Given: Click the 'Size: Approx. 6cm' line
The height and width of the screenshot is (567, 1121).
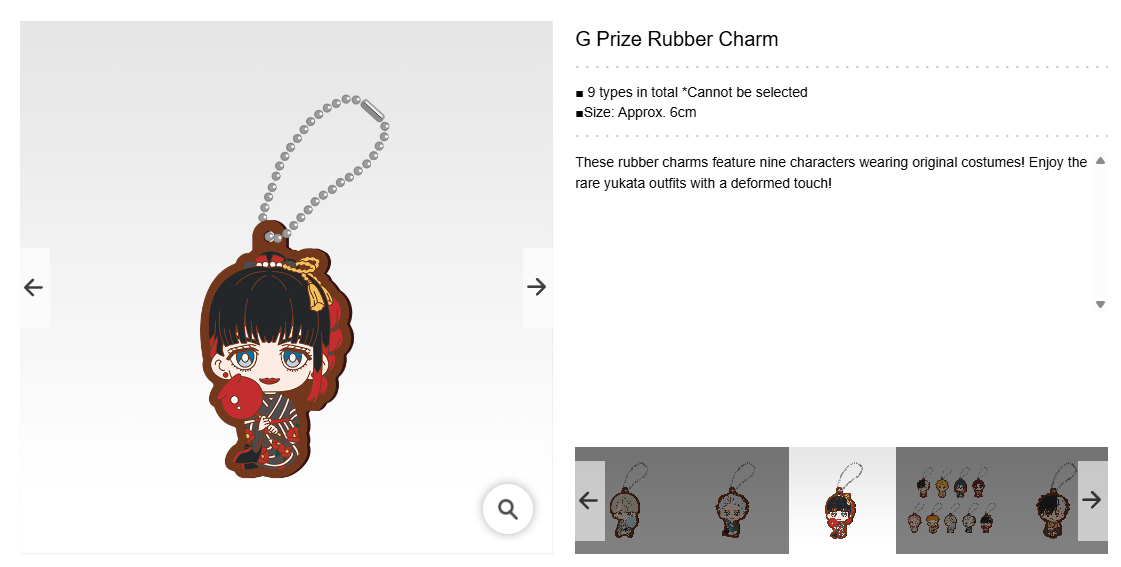Looking at the screenshot, I should click(636, 112).
